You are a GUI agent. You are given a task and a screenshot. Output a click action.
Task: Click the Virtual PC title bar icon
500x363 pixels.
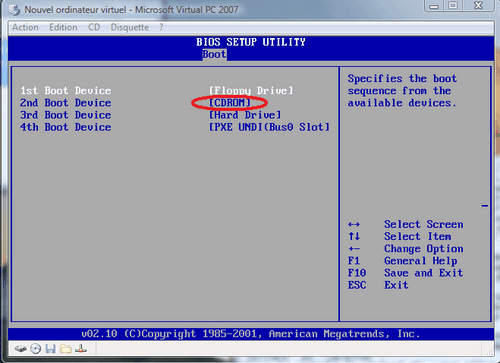[14, 10]
